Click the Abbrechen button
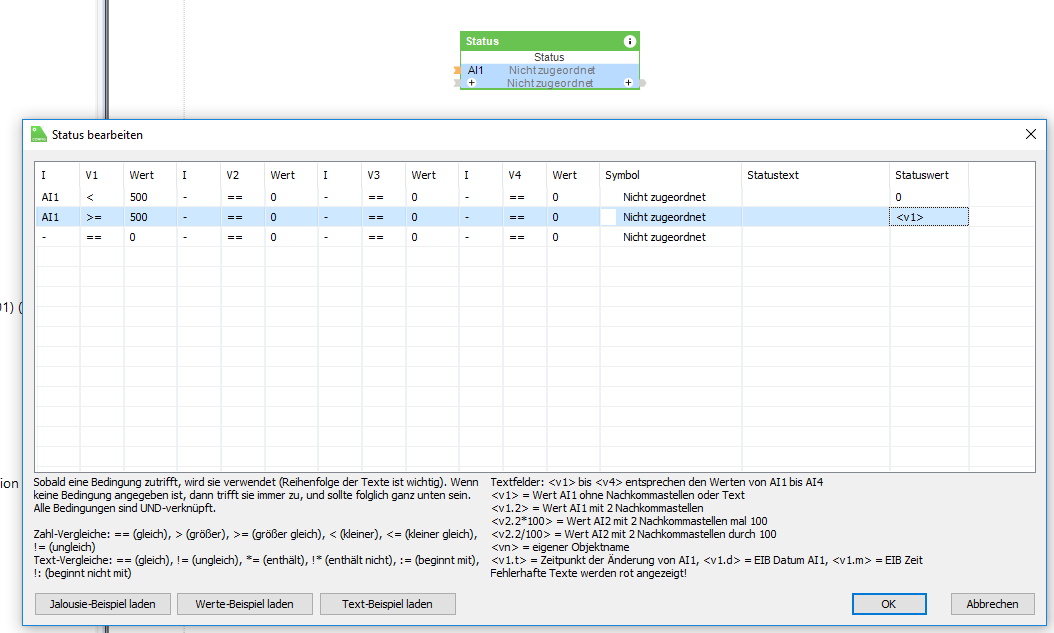The height and width of the screenshot is (633, 1054). coord(992,604)
